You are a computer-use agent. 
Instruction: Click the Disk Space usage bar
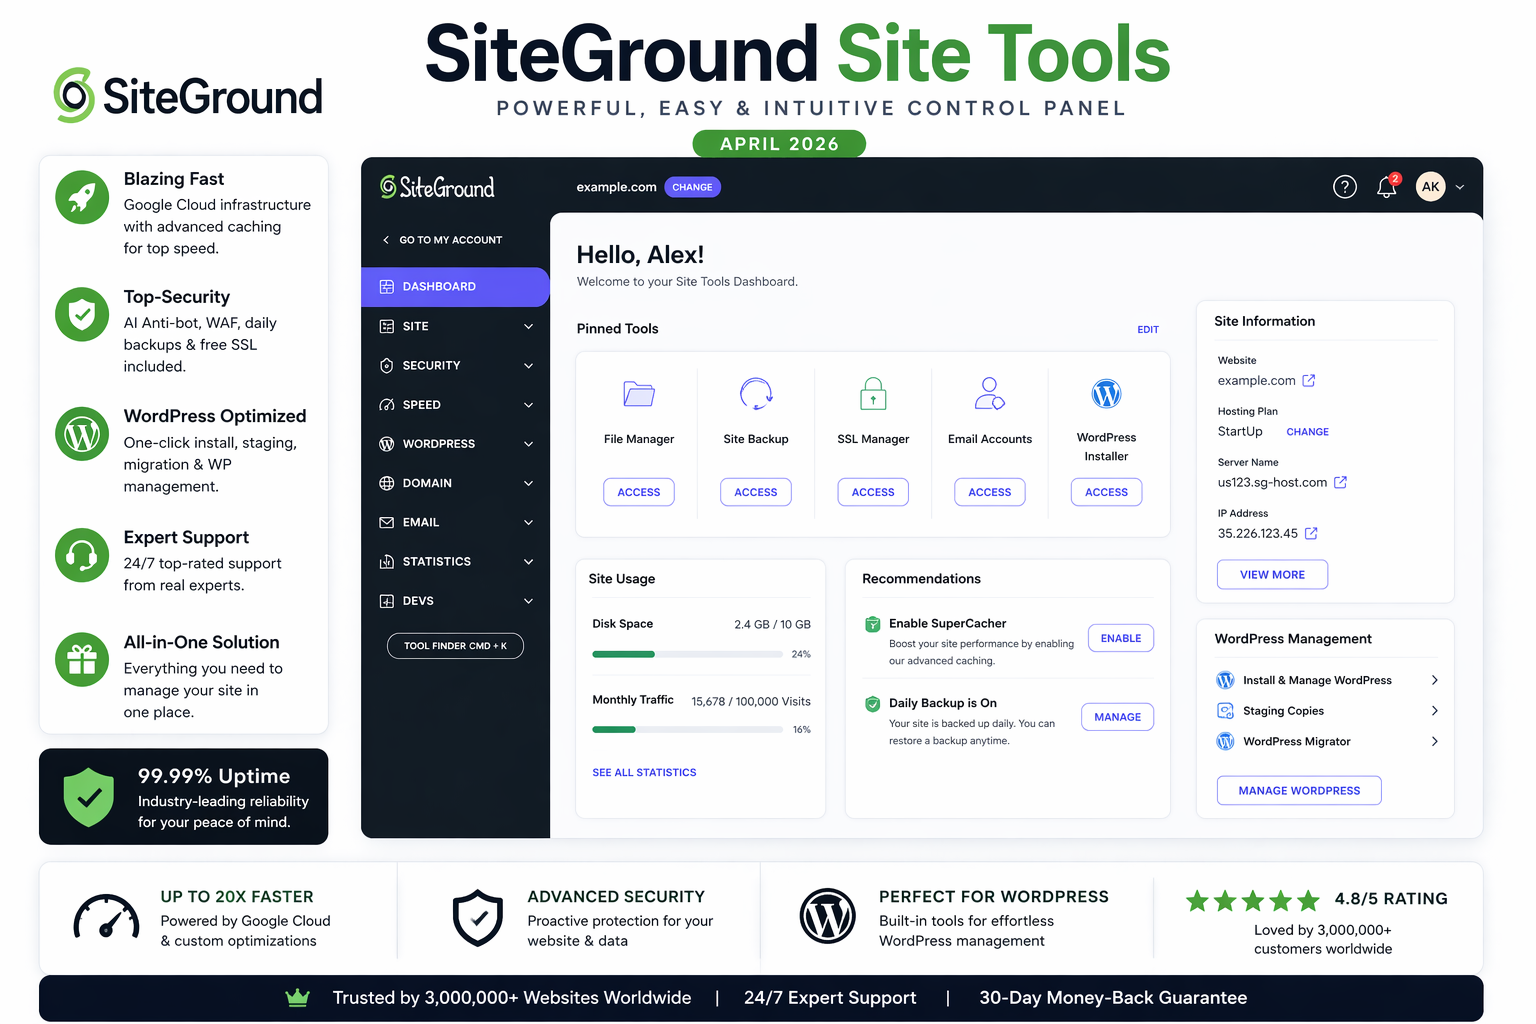687,654
